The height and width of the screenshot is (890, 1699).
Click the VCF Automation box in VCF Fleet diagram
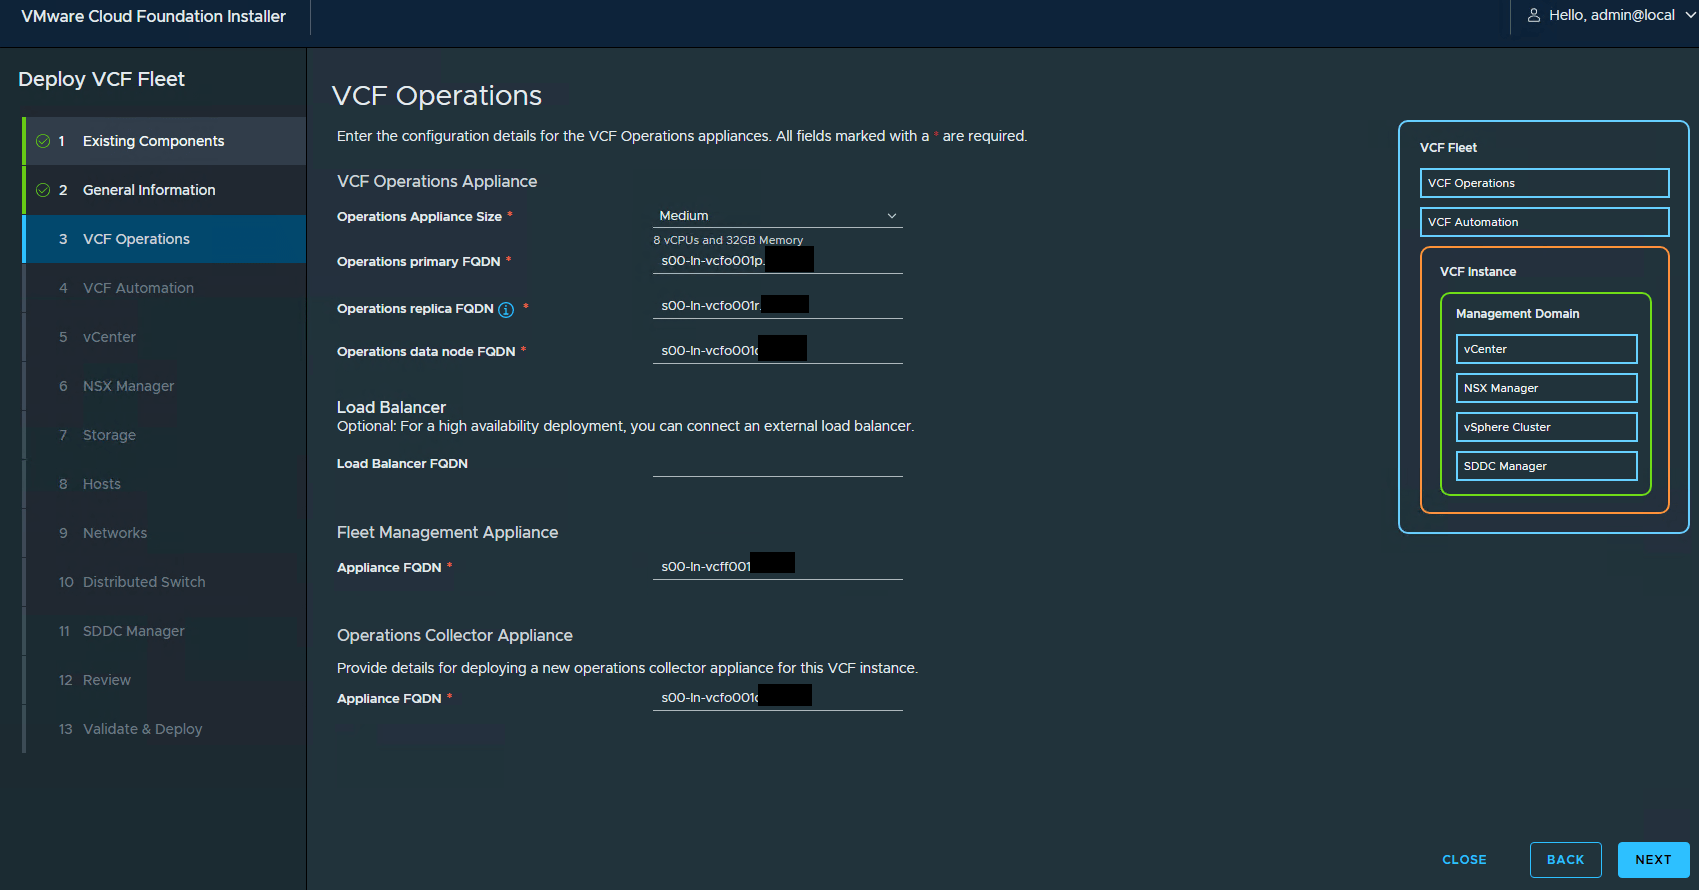click(x=1544, y=222)
